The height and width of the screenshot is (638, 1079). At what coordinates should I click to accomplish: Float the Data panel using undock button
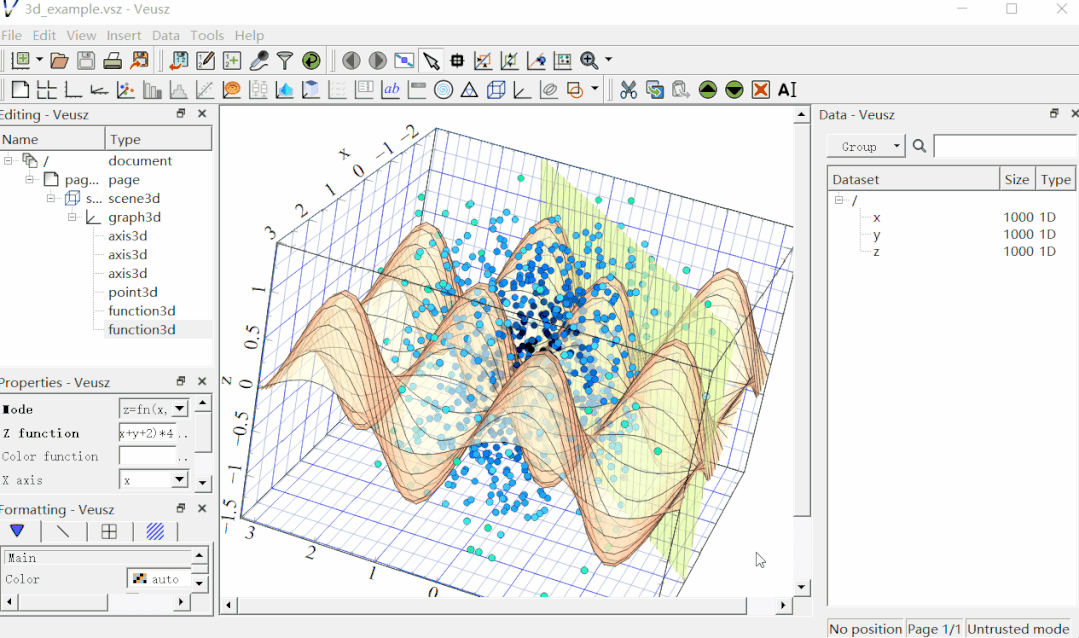click(1054, 114)
